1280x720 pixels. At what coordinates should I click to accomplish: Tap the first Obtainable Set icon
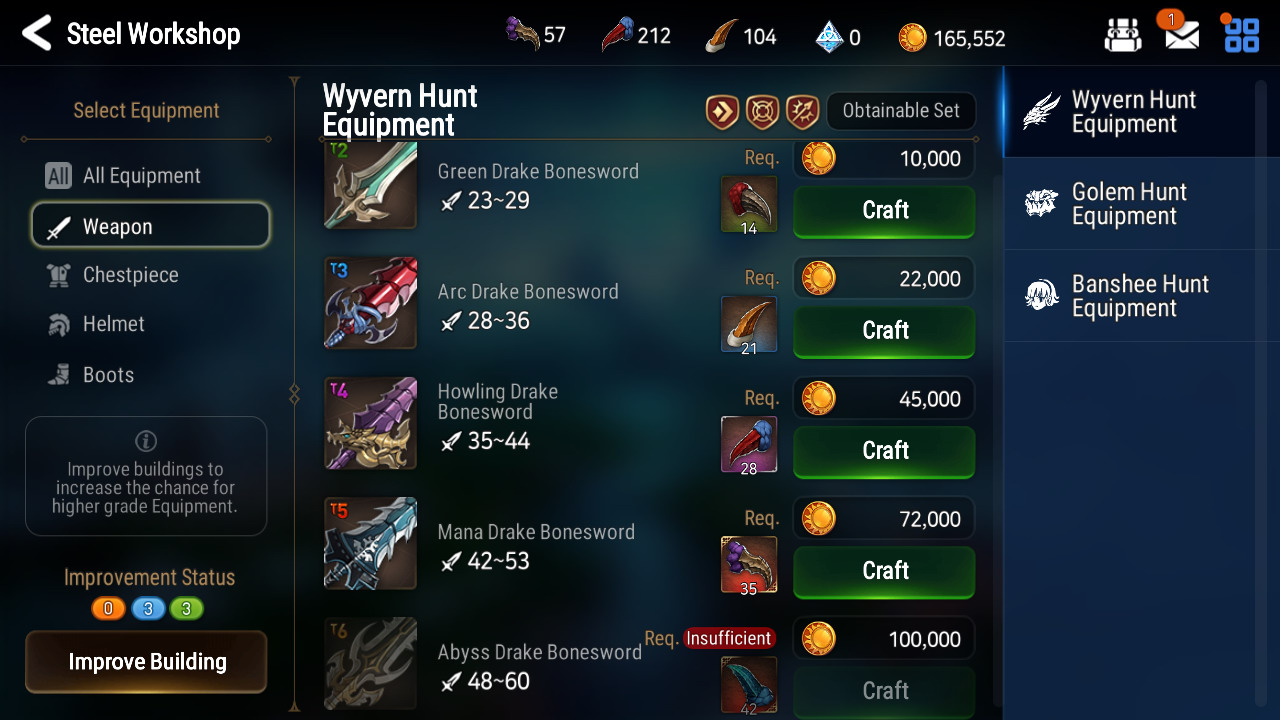722,111
